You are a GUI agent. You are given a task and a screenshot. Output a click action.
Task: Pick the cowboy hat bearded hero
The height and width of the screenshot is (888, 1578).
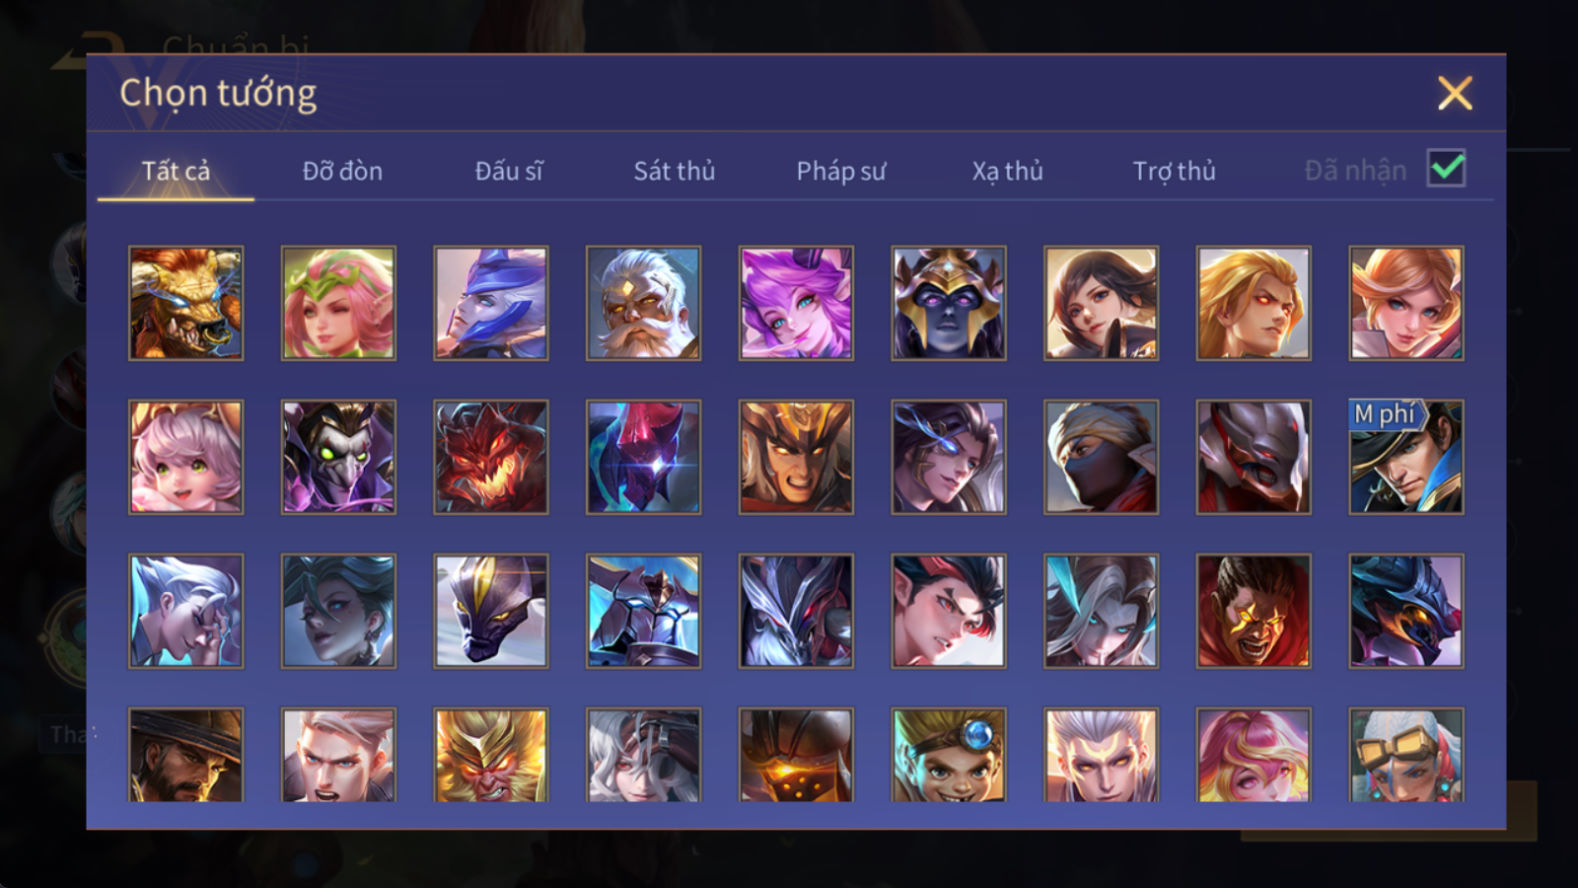(186, 755)
